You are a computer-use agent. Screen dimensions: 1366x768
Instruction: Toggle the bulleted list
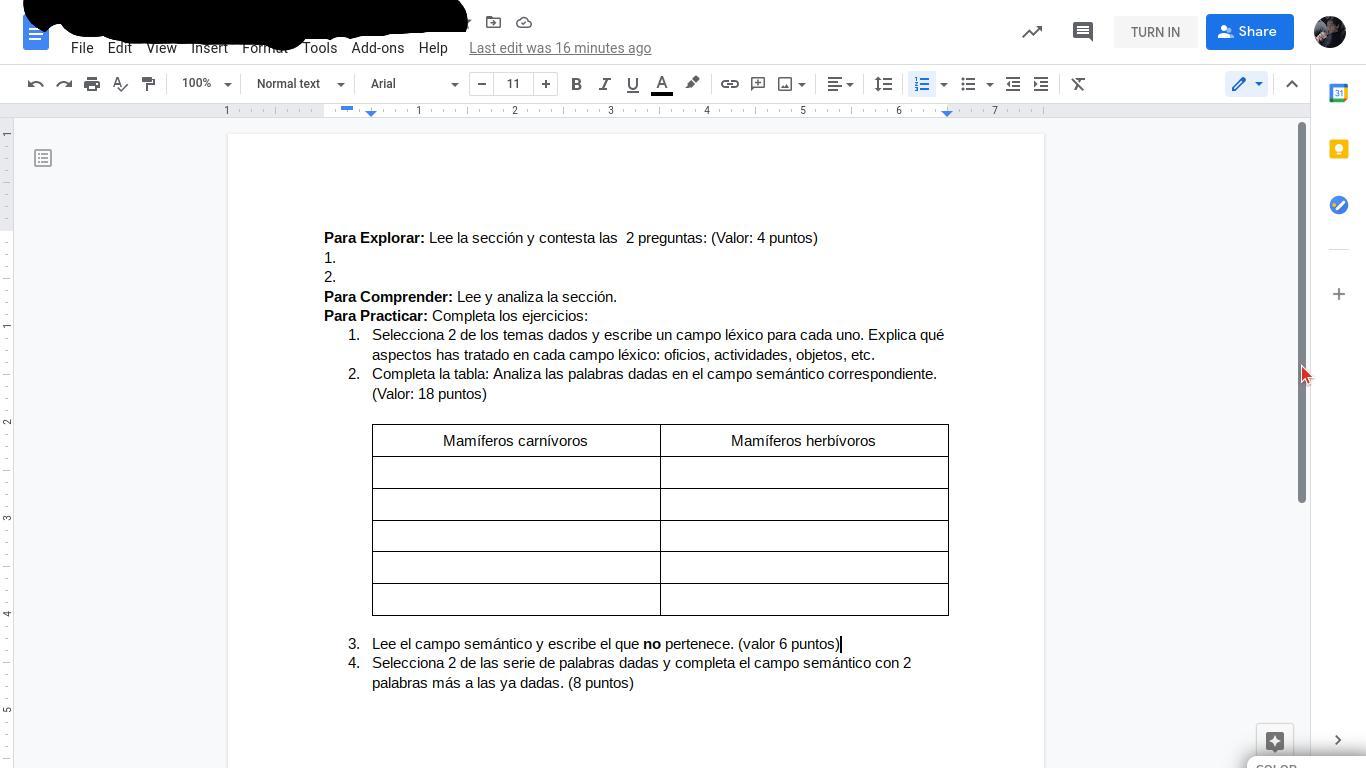tap(968, 84)
